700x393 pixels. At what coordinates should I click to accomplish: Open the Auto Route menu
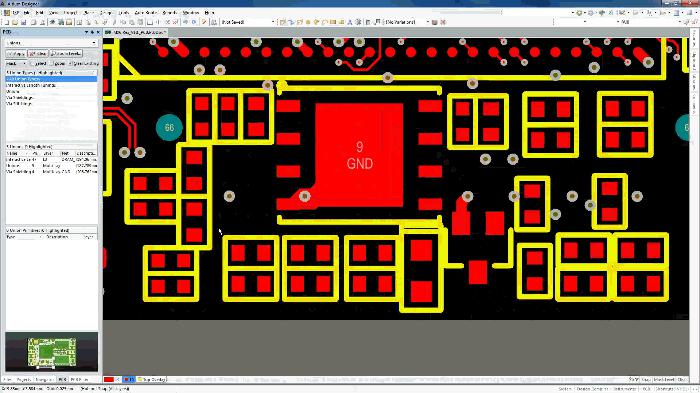146,13
